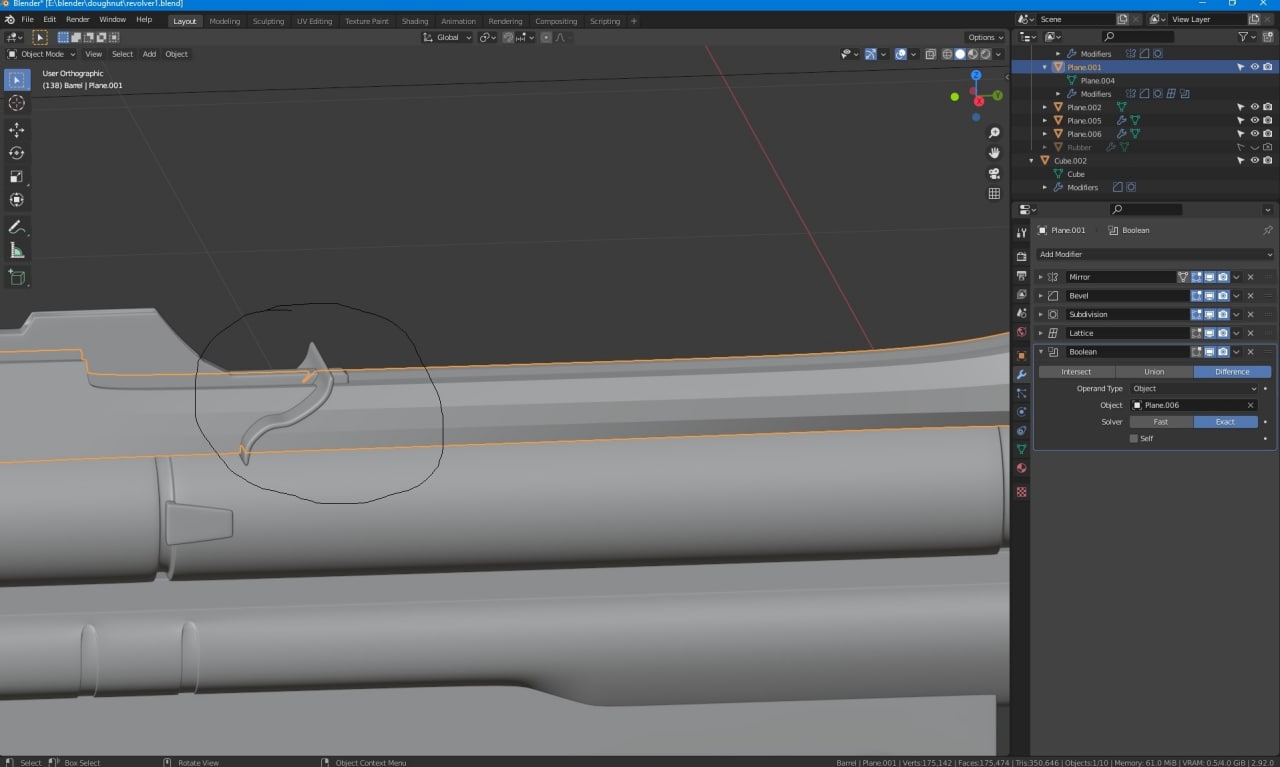The image size is (1280, 767).
Task: Open the viewport Add menu
Action: click(149, 54)
